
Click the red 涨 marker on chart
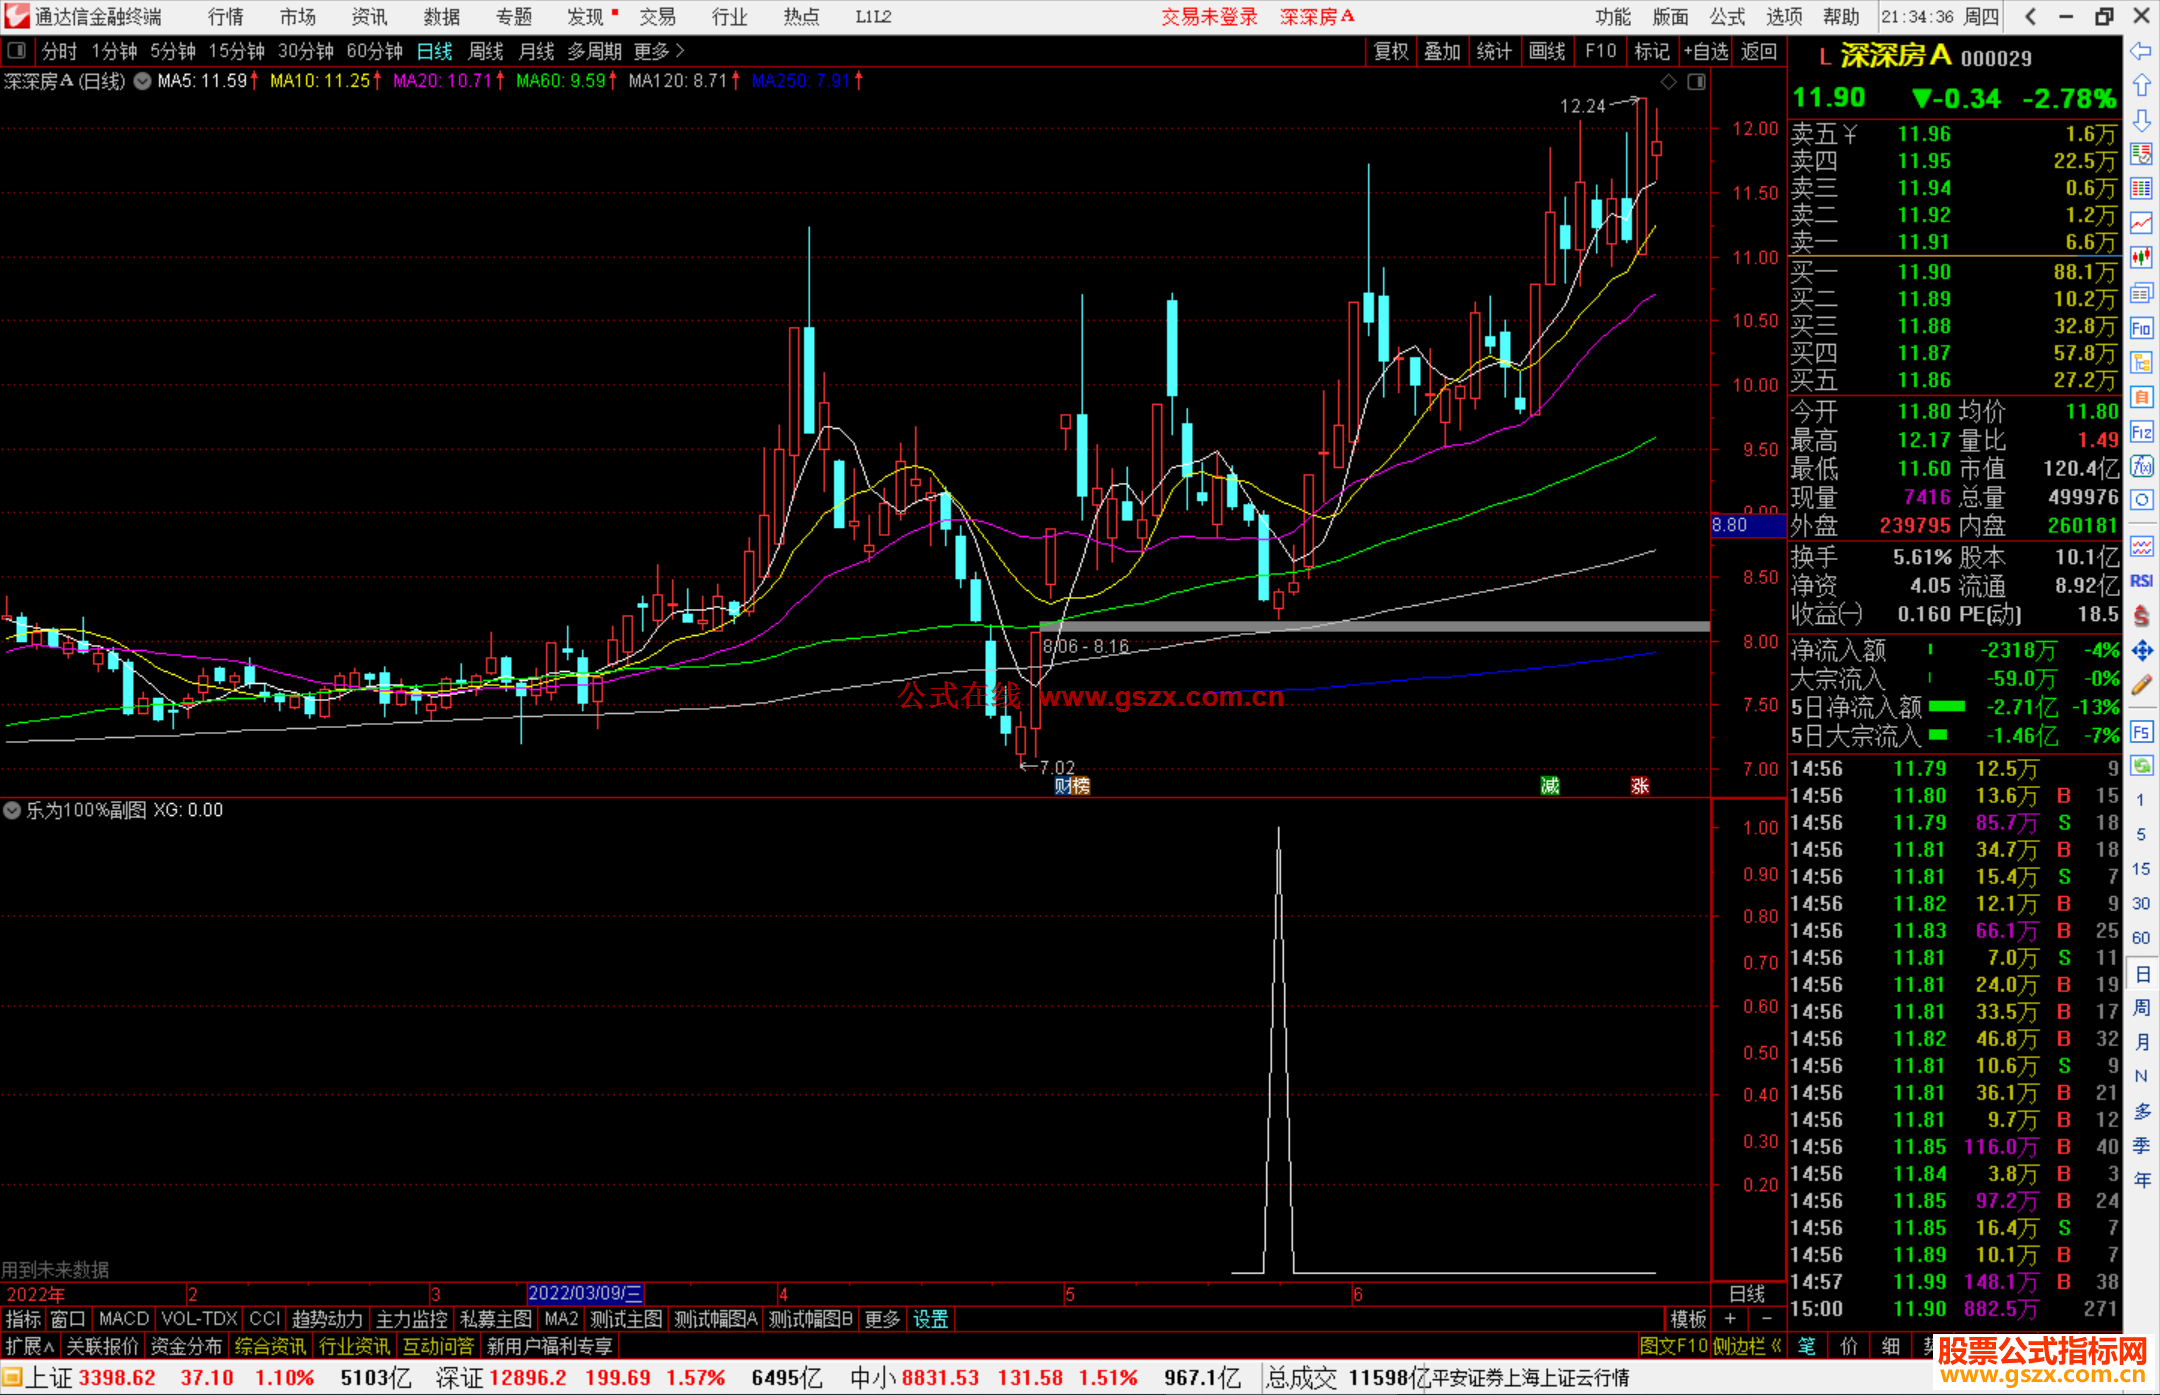(1640, 786)
